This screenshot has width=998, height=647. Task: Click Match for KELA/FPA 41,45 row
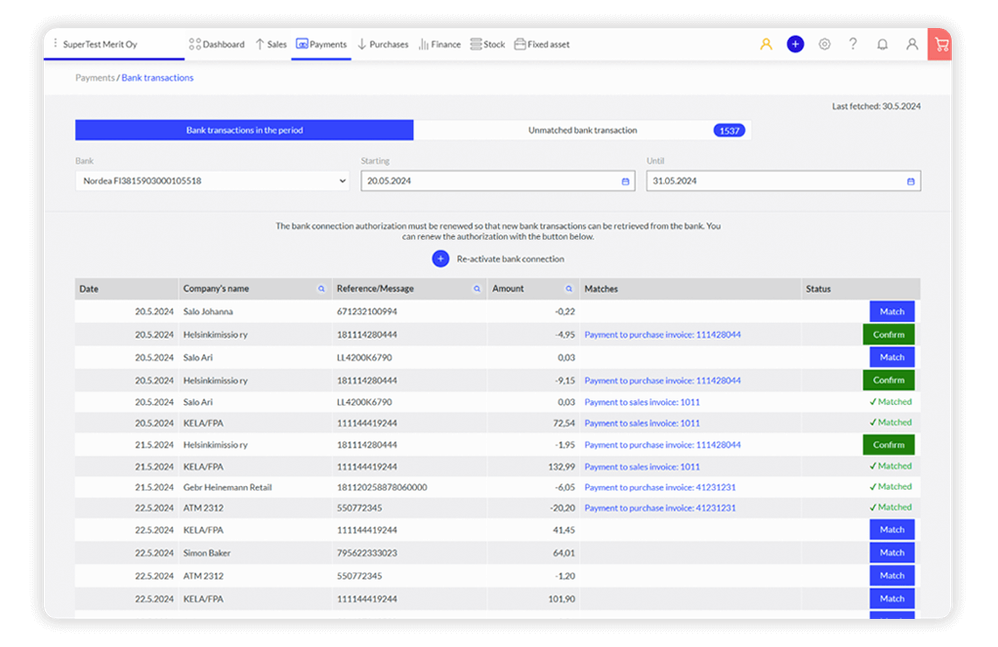[x=892, y=529]
